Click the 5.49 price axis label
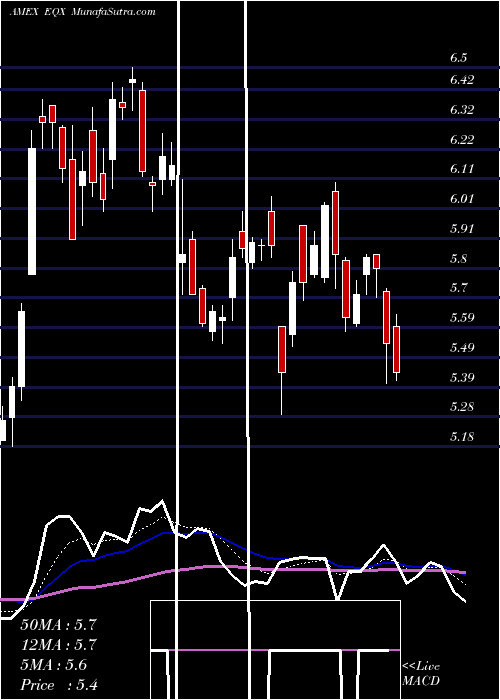 coord(462,348)
